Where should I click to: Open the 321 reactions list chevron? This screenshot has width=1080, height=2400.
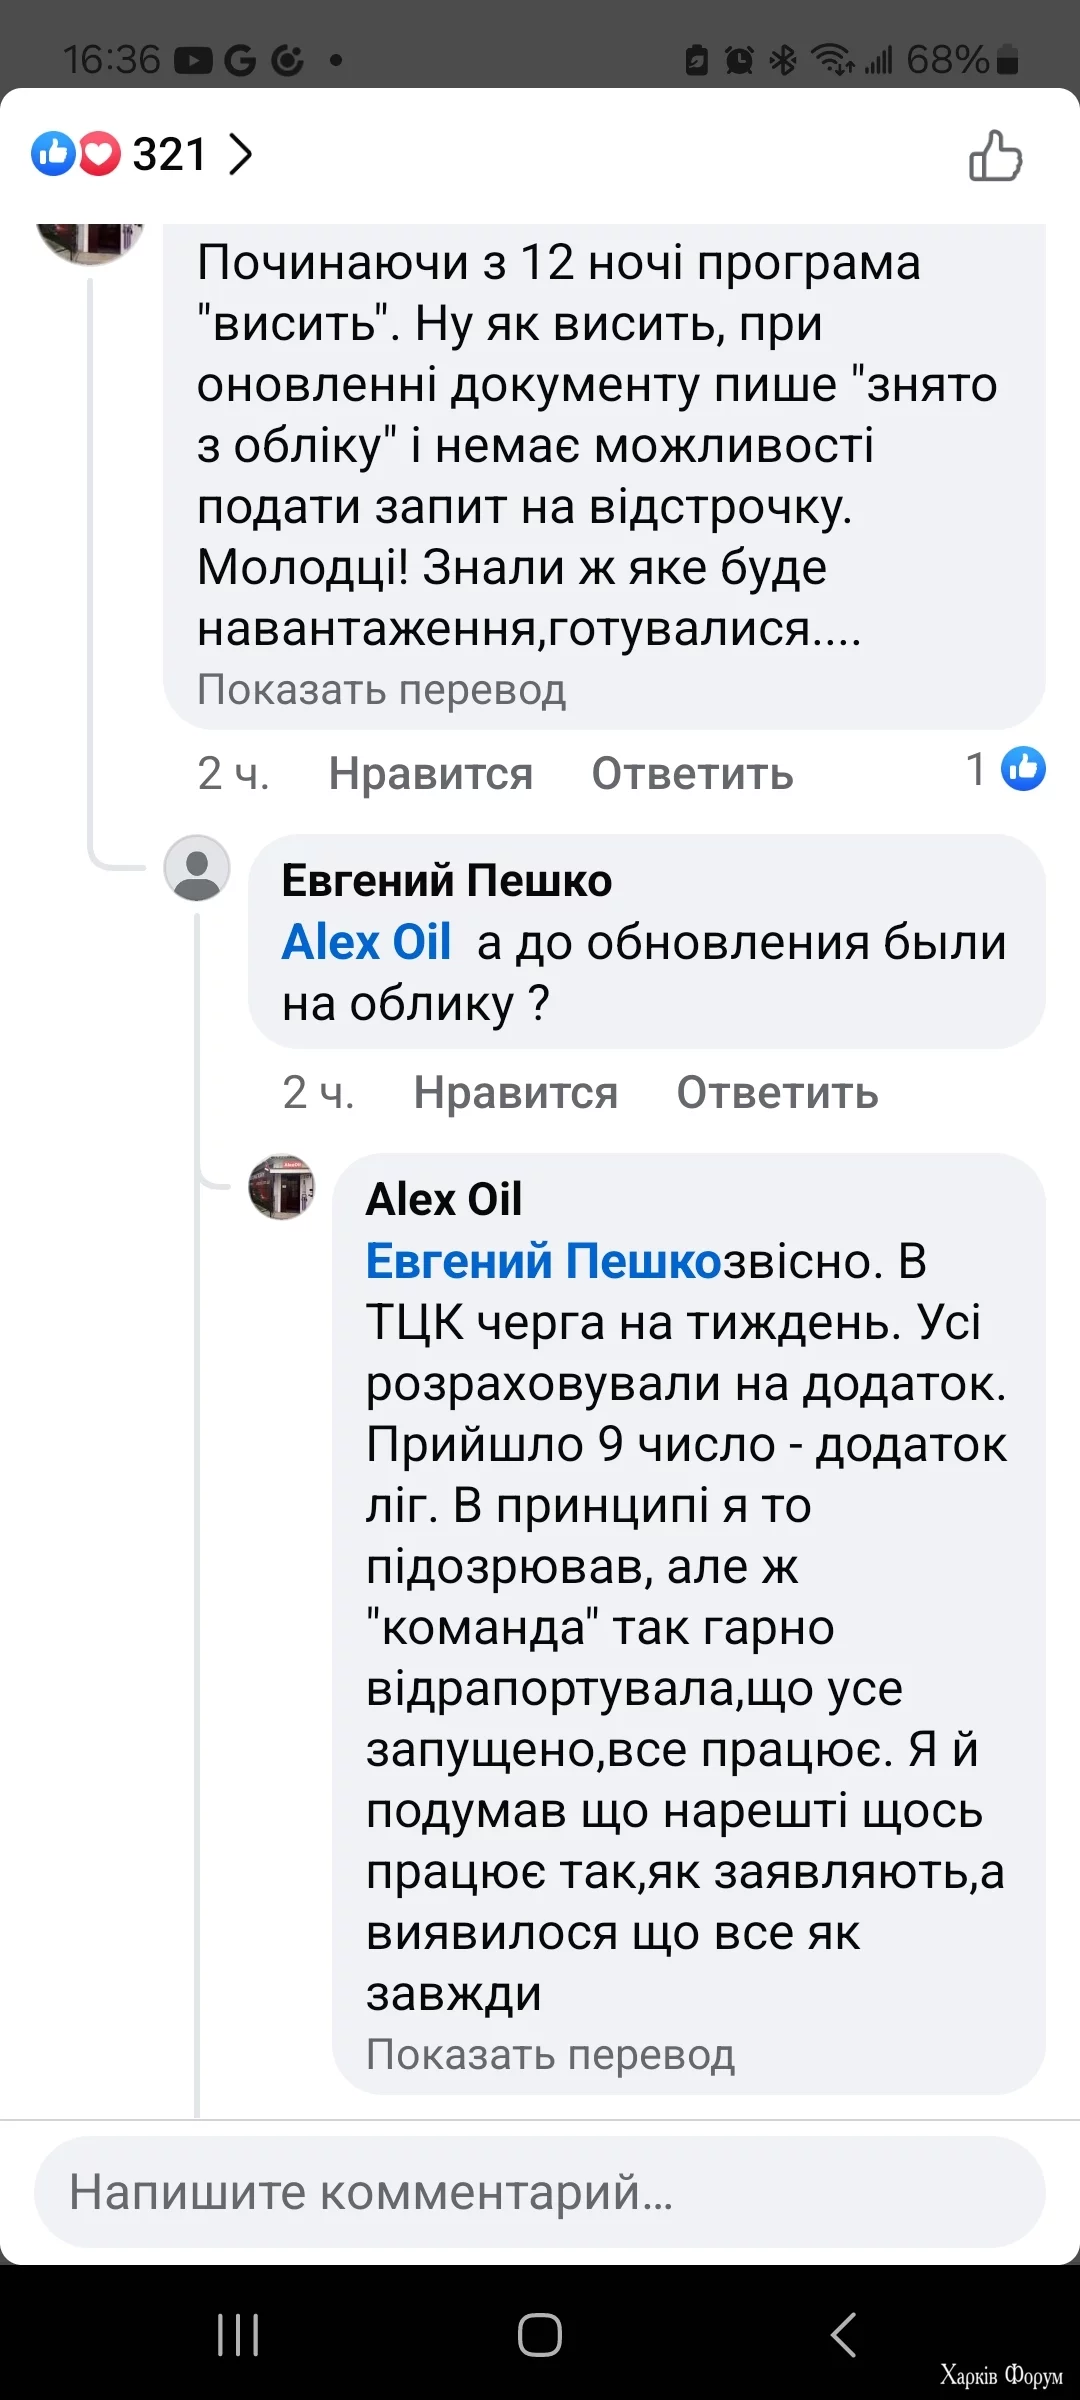click(240, 155)
